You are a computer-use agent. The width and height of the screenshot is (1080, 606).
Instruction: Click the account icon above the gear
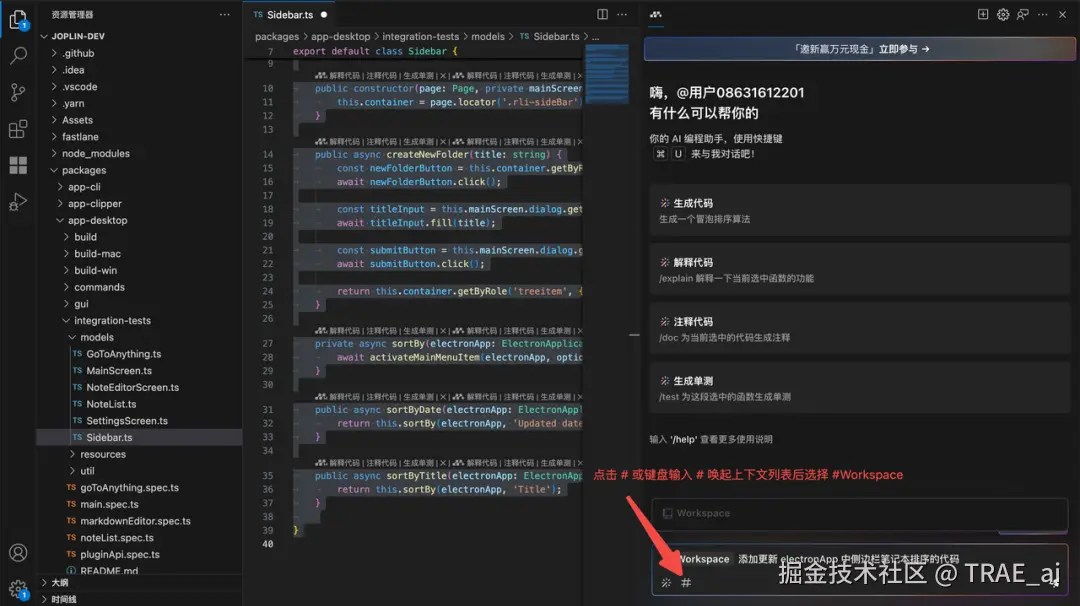point(17,553)
